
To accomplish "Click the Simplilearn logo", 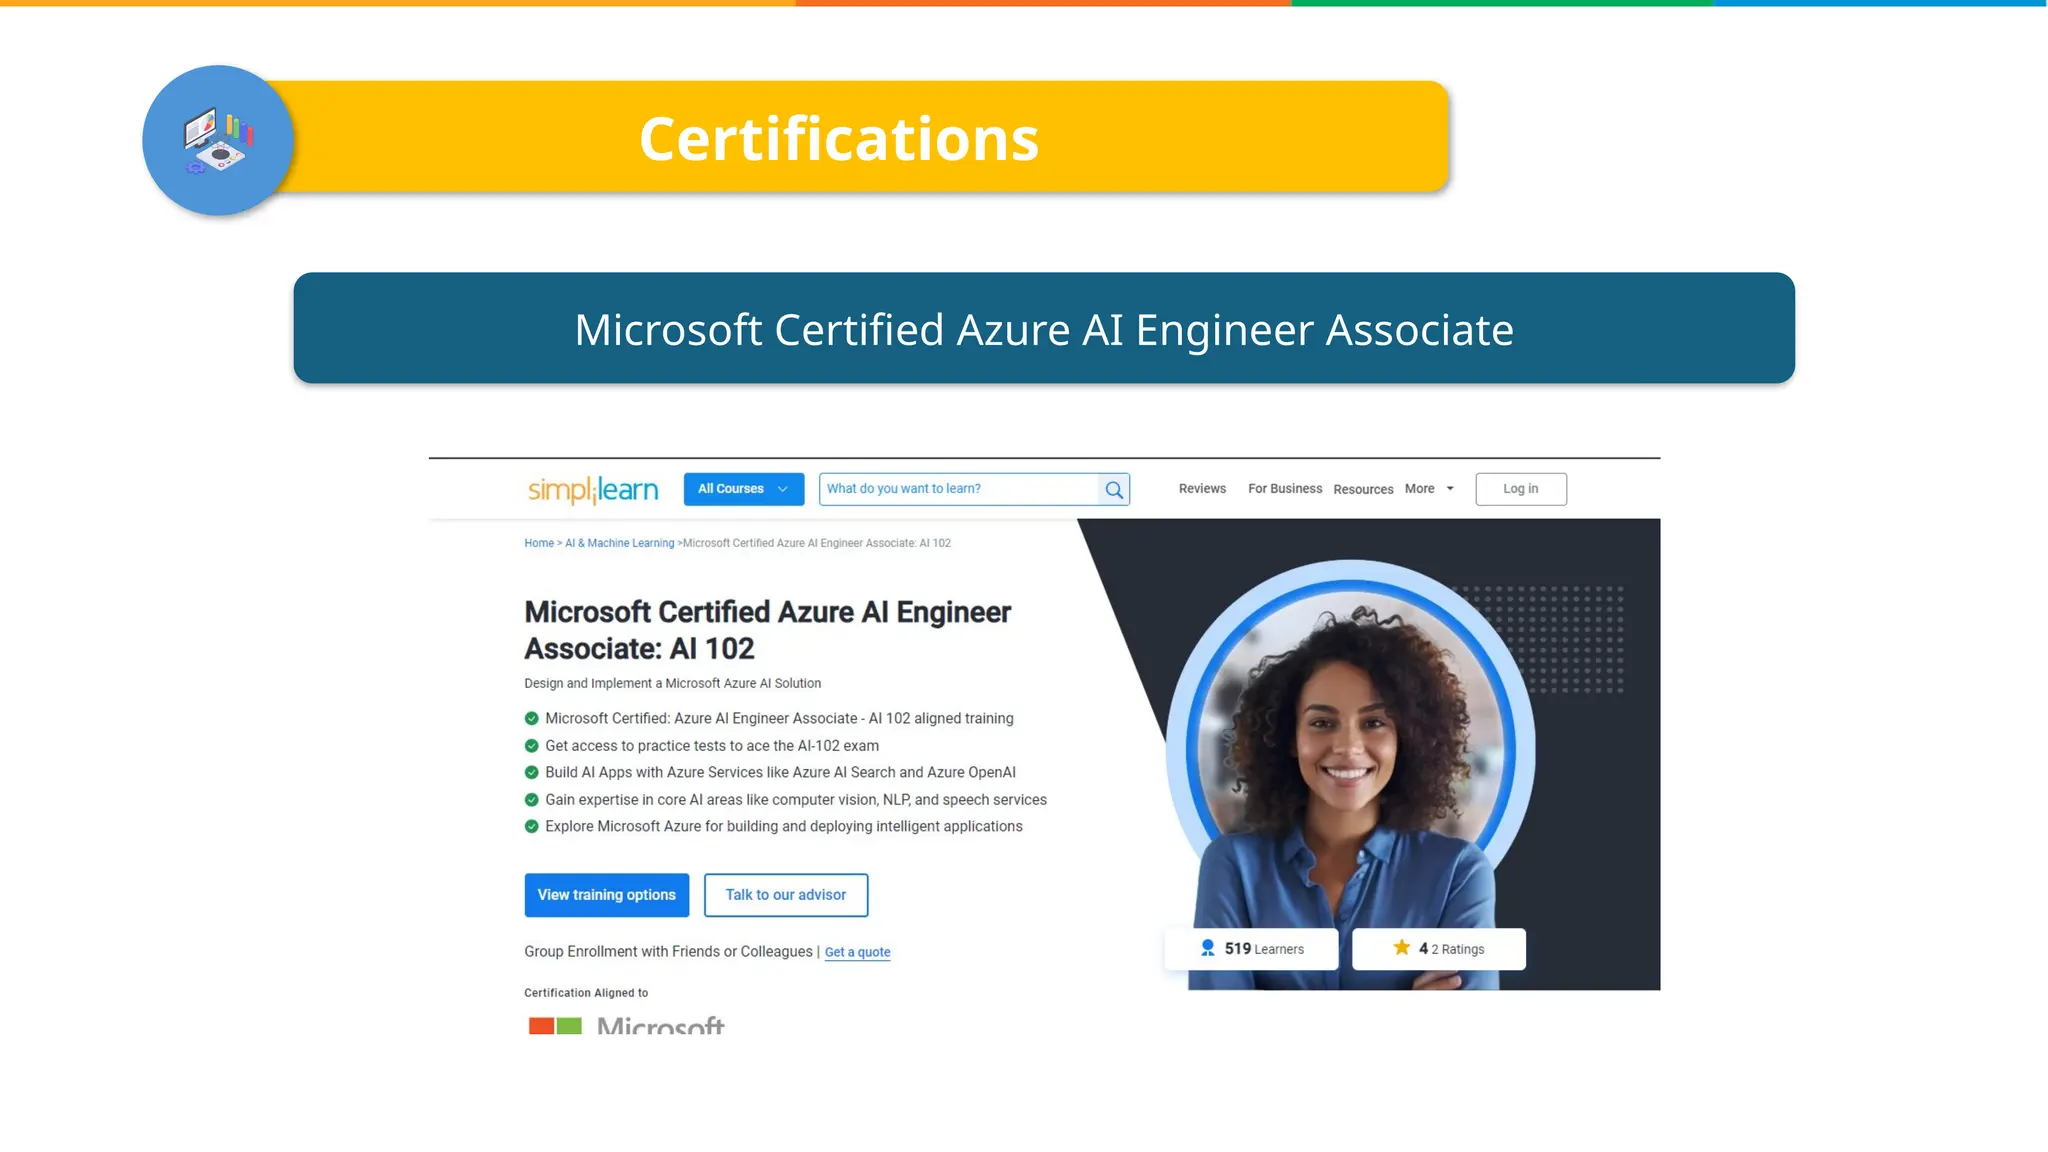I will [593, 489].
